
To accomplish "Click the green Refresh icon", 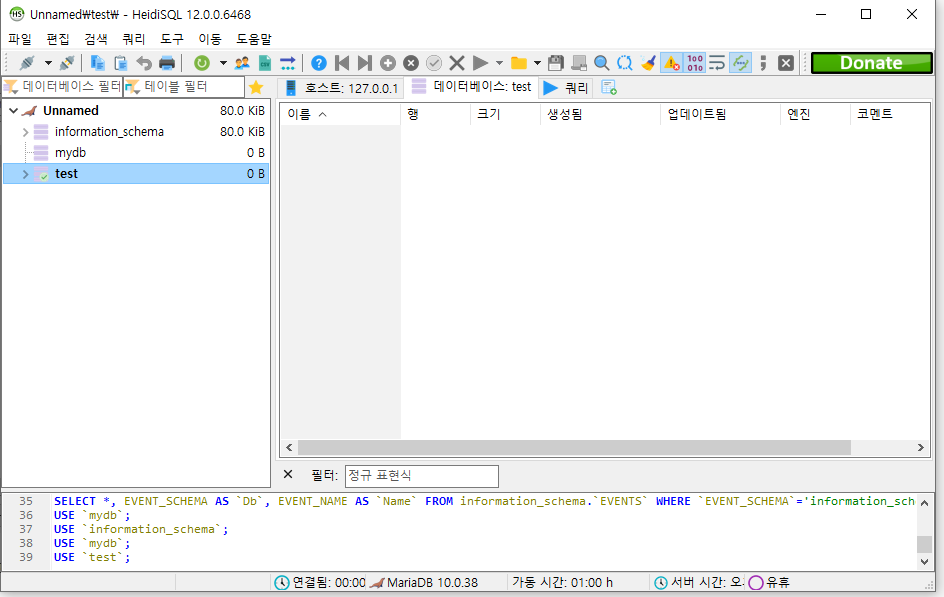I will tap(202, 63).
